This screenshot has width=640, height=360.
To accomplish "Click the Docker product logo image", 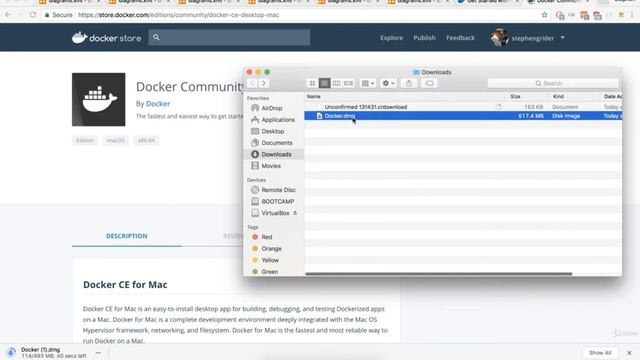I will [98, 100].
